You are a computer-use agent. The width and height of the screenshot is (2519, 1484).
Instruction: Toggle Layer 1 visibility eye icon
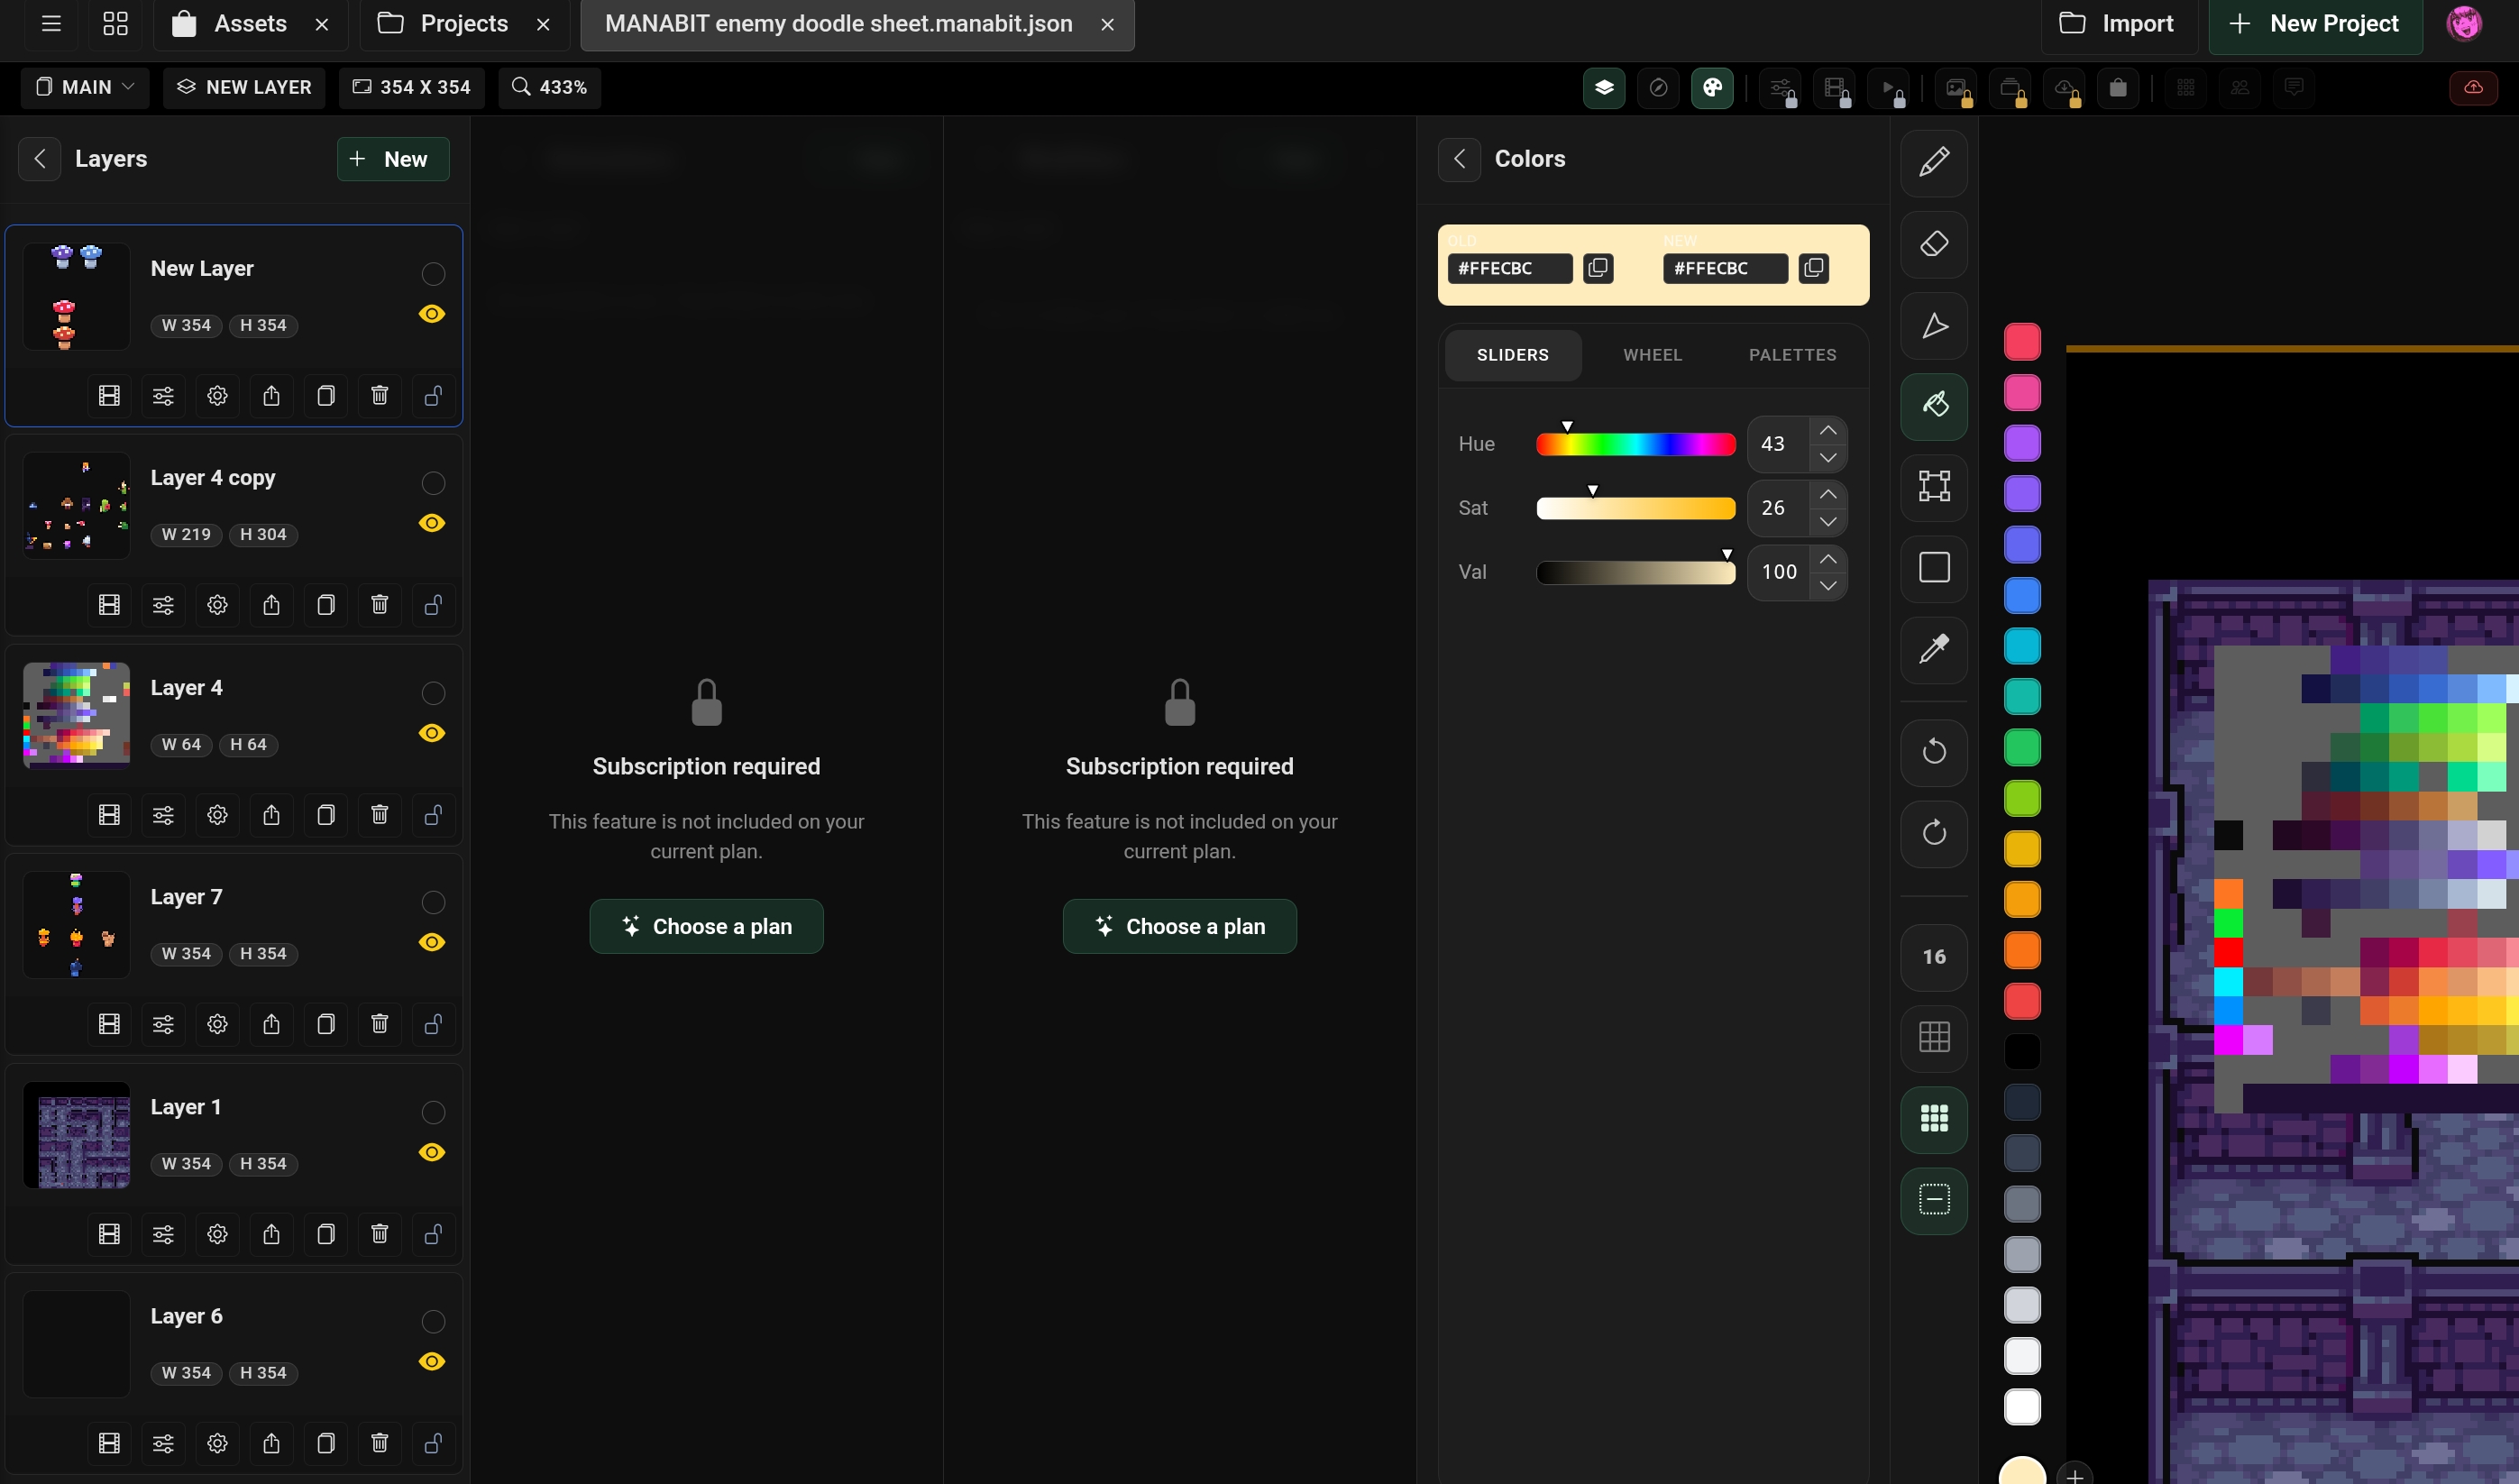(x=432, y=1152)
